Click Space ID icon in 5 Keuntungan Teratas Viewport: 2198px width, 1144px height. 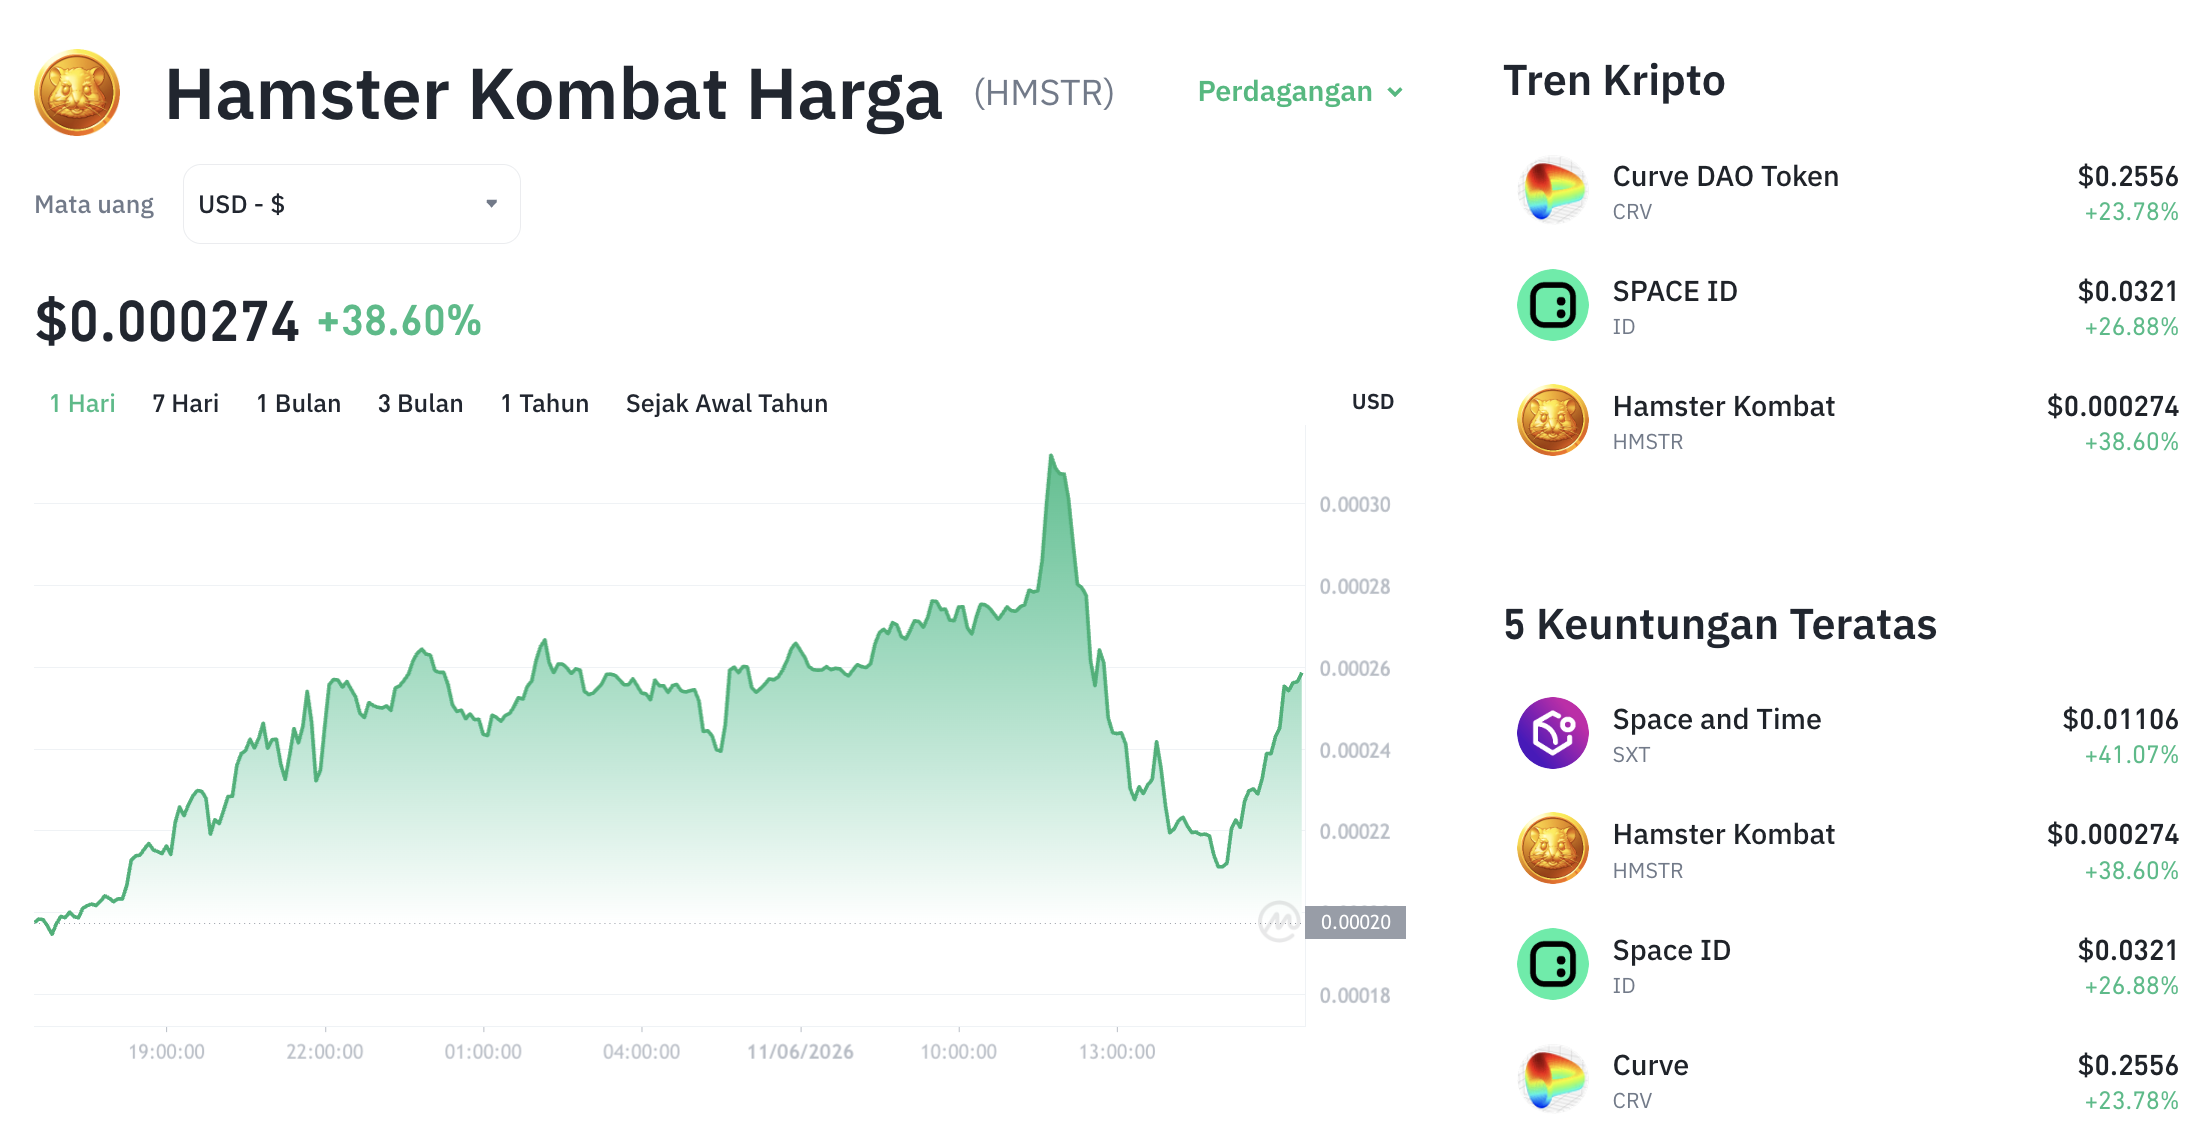coord(1552,964)
